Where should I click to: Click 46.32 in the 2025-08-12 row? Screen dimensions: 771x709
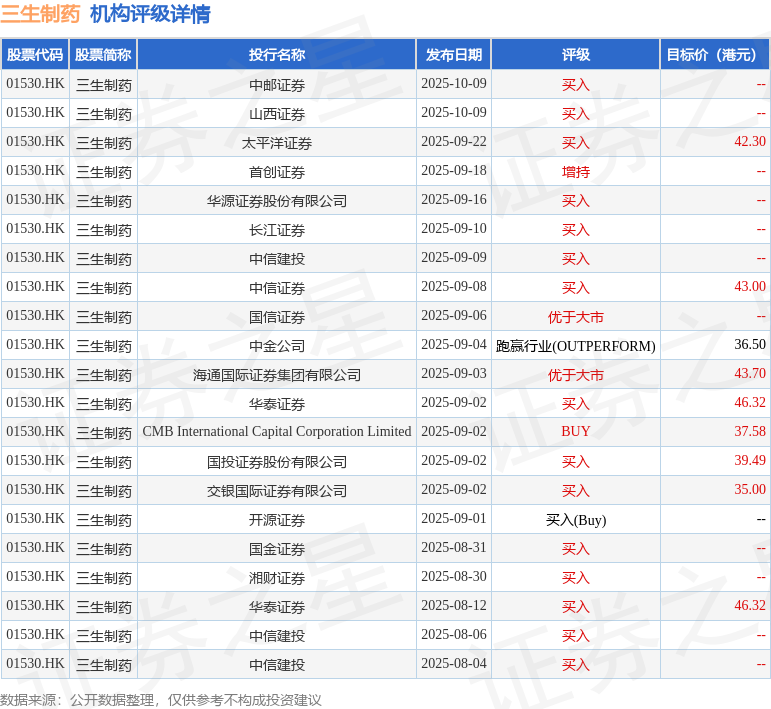[x=750, y=606]
